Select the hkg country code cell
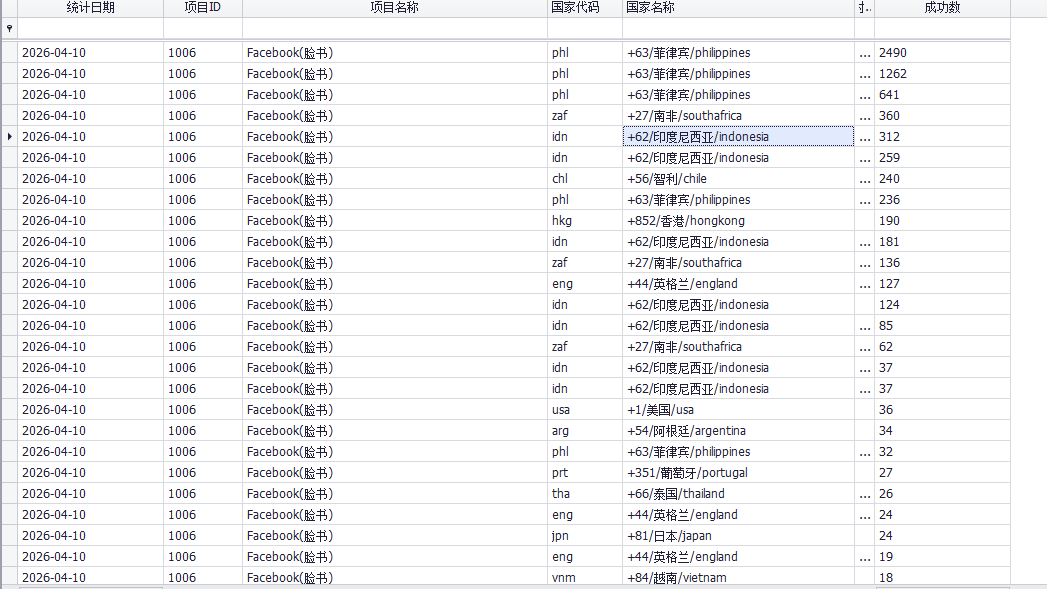1047x589 pixels. pyautogui.click(x=585, y=220)
